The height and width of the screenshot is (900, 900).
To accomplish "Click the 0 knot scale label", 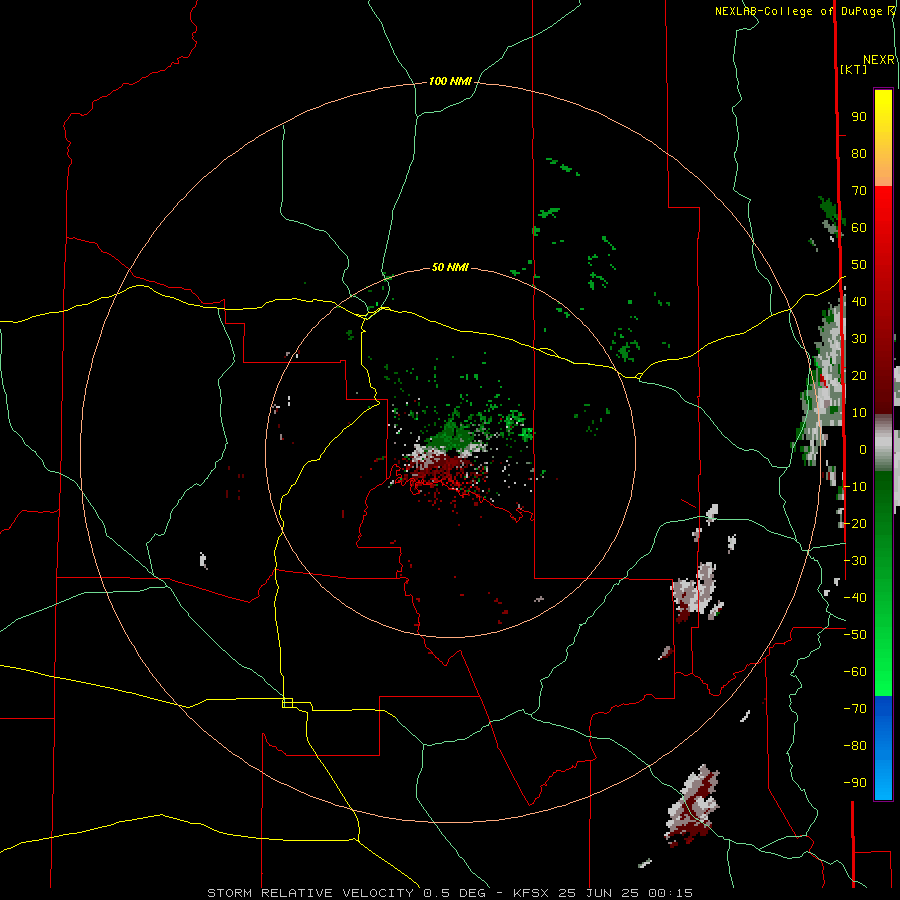I will pyautogui.click(x=863, y=449).
